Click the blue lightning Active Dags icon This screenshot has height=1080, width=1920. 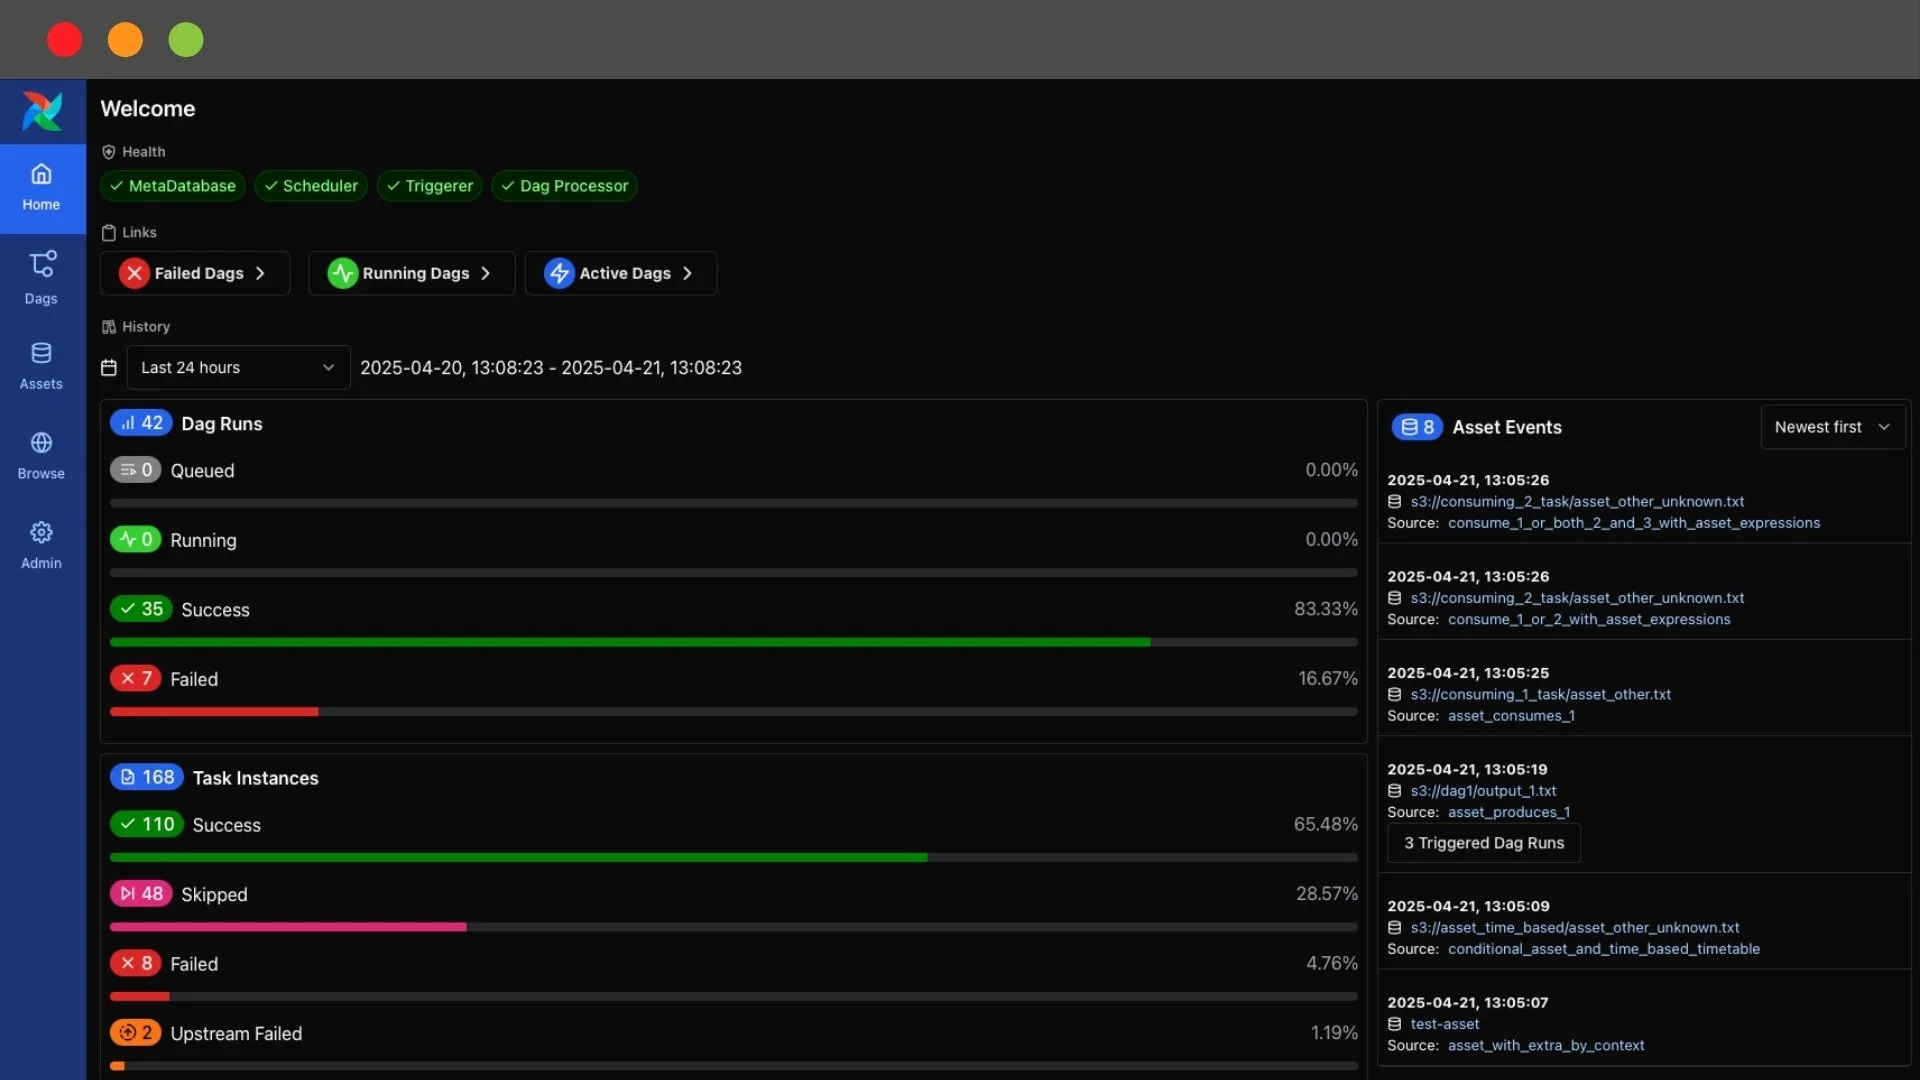click(x=559, y=273)
